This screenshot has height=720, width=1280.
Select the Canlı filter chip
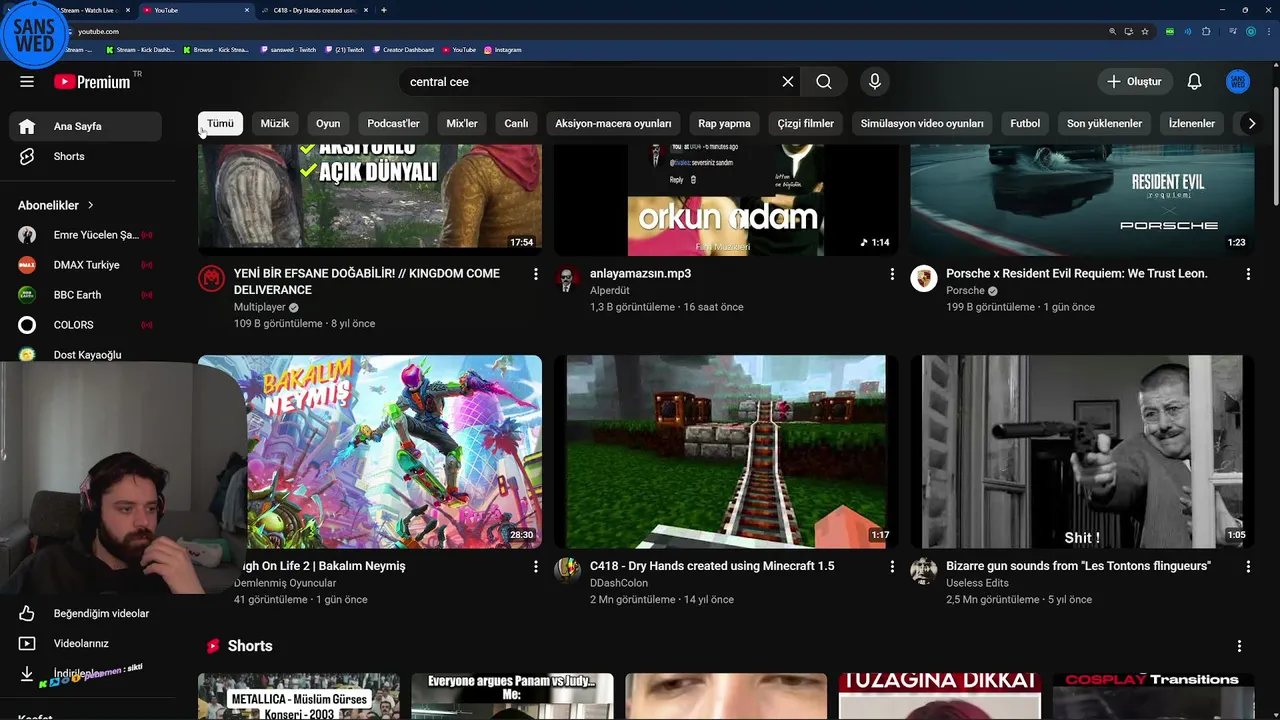pos(516,123)
